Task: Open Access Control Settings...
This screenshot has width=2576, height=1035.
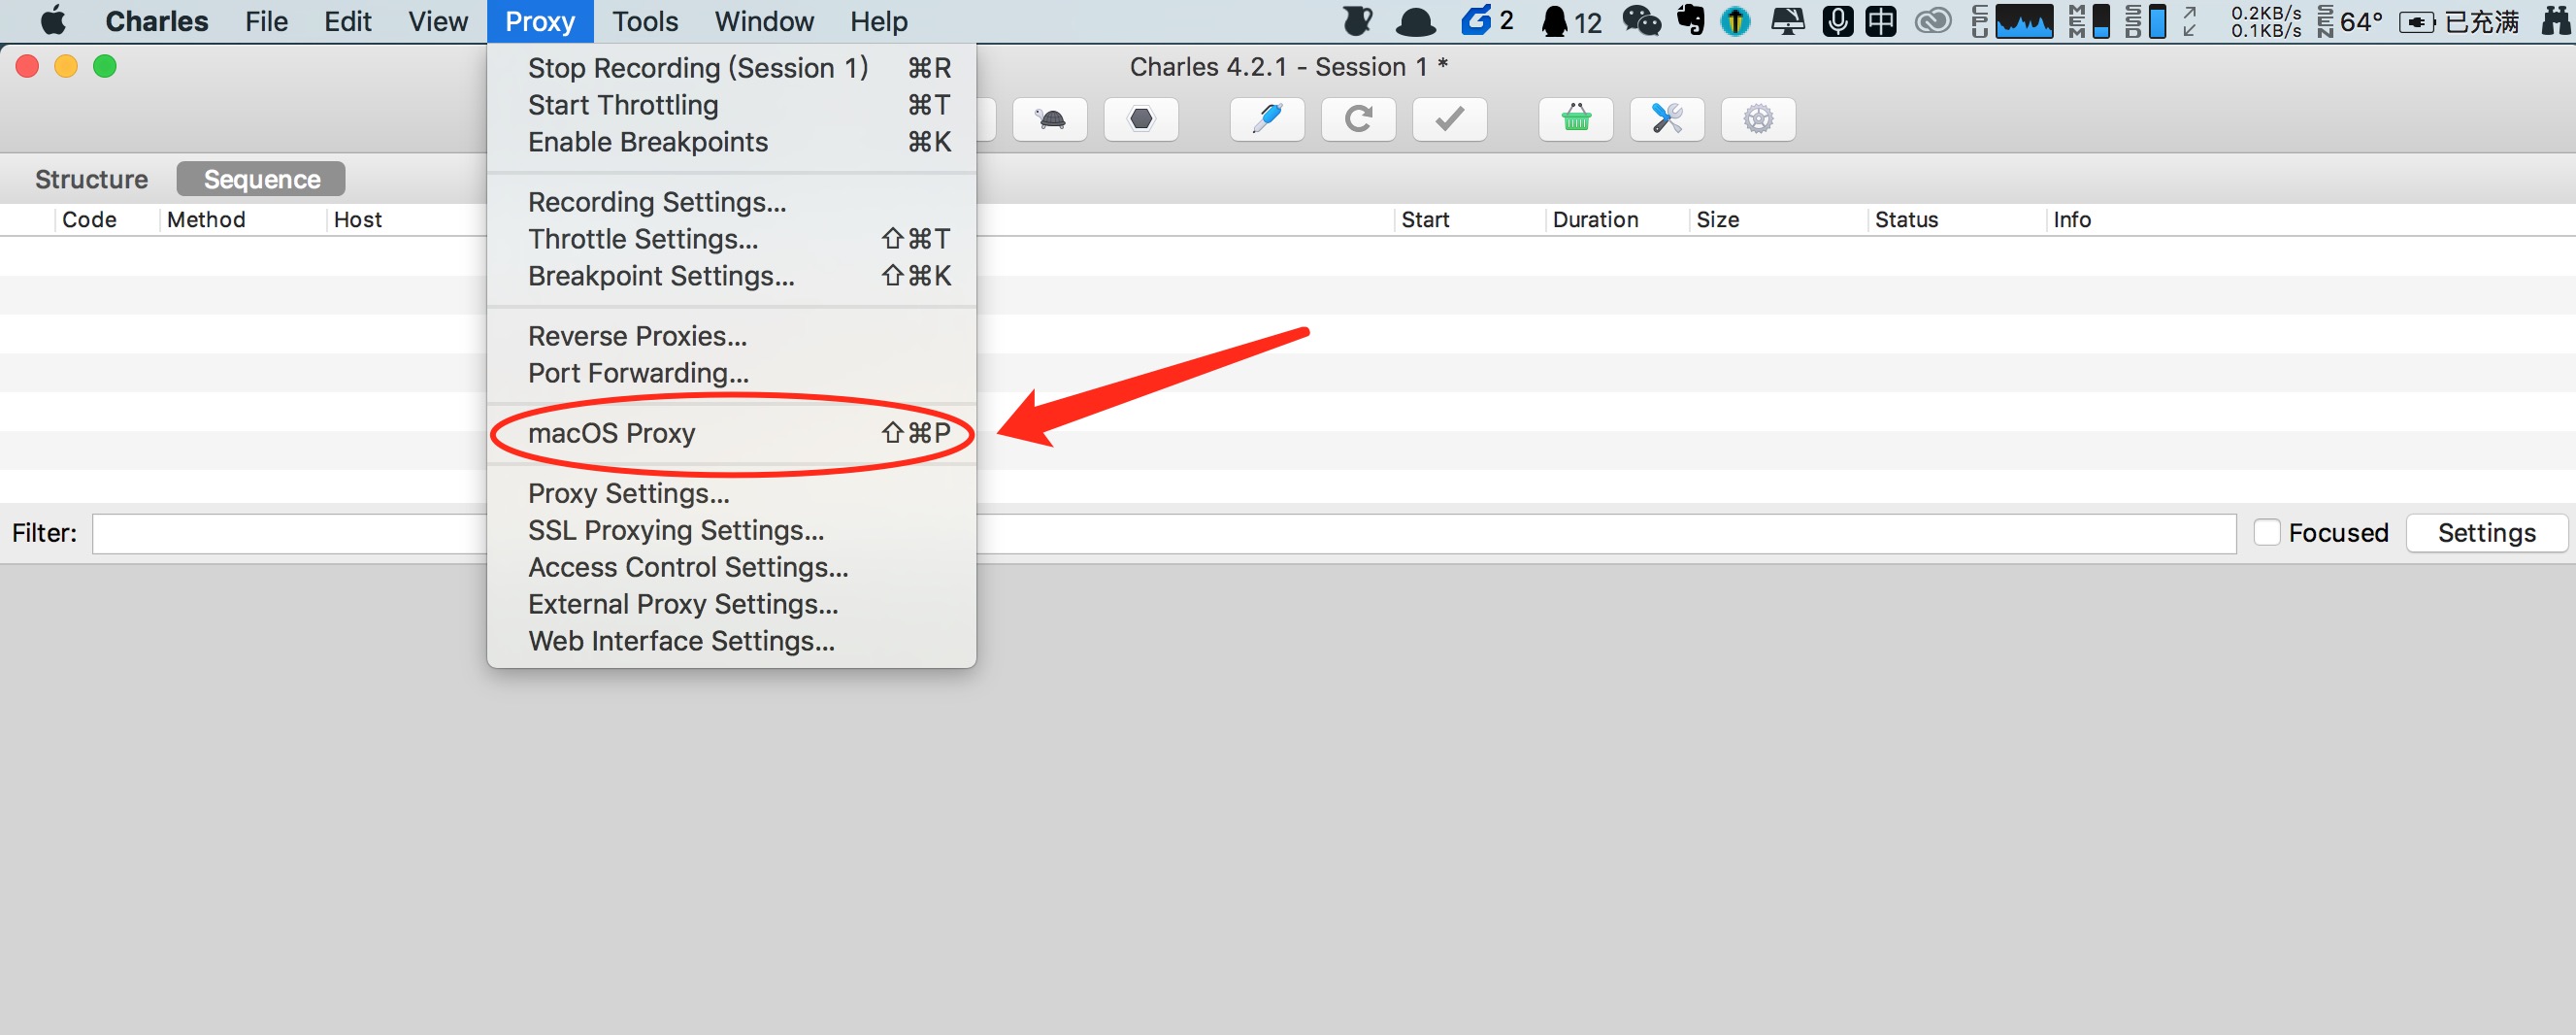Action: [x=731, y=567]
